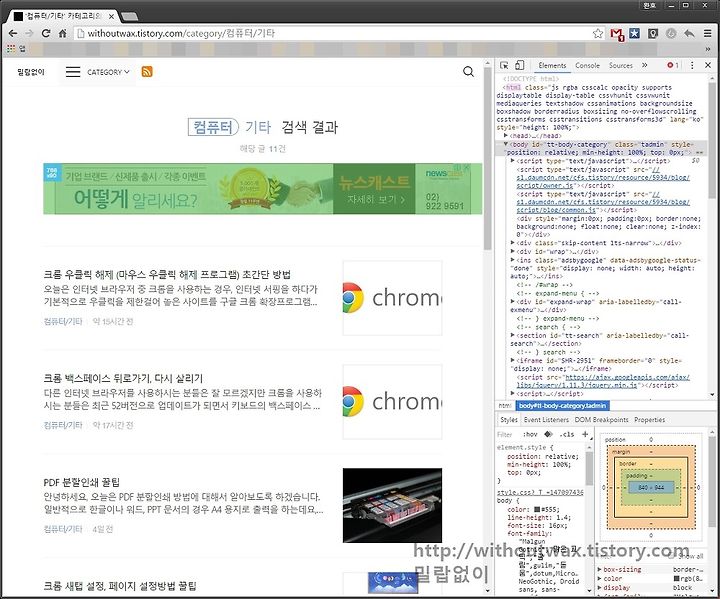
Task: Open the Gmail checker extension icon
Action: (x=617, y=34)
